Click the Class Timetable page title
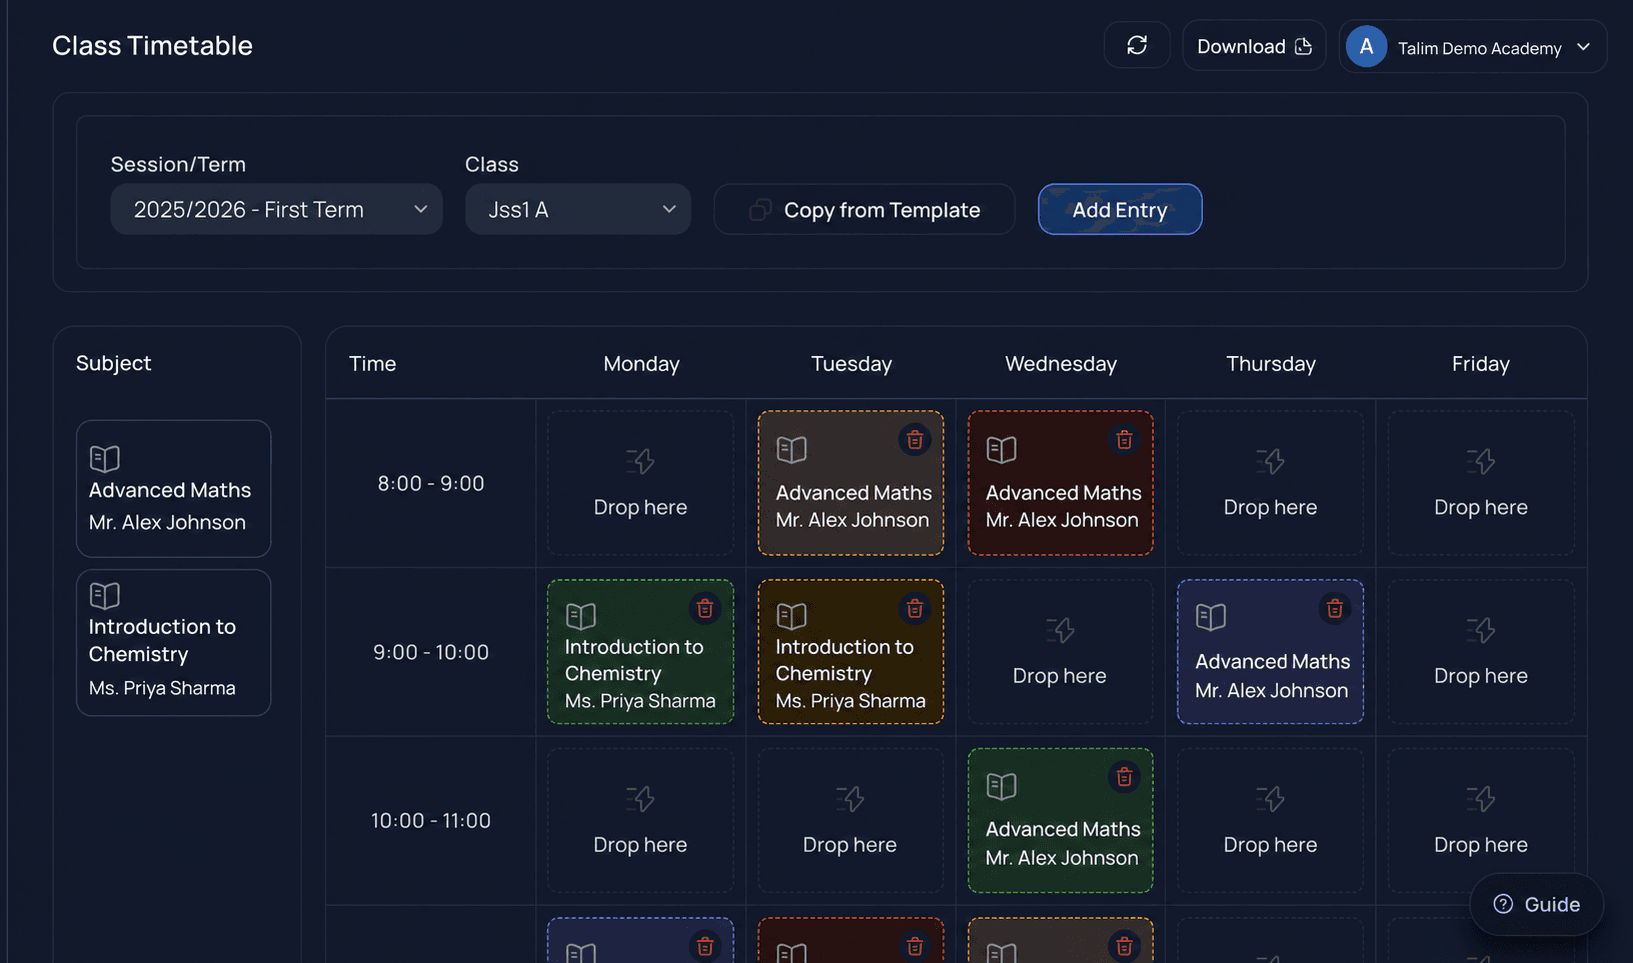The image size is (1633, 963). (x=152, y=45)
